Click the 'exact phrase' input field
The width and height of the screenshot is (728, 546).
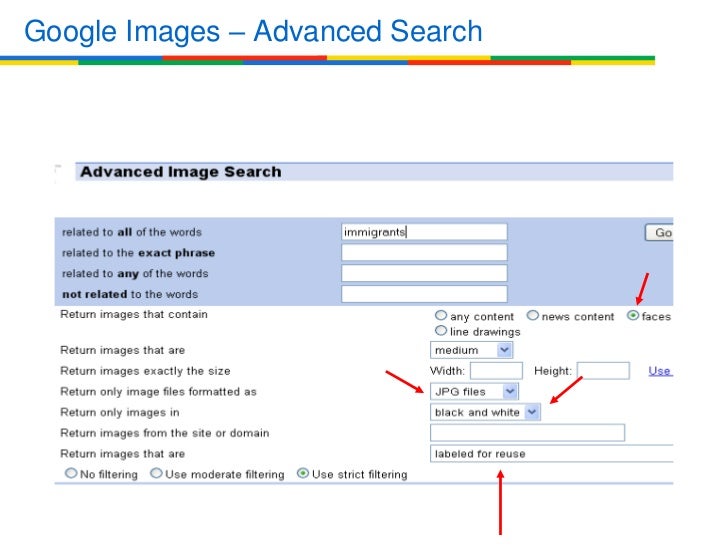pos(424,253)
